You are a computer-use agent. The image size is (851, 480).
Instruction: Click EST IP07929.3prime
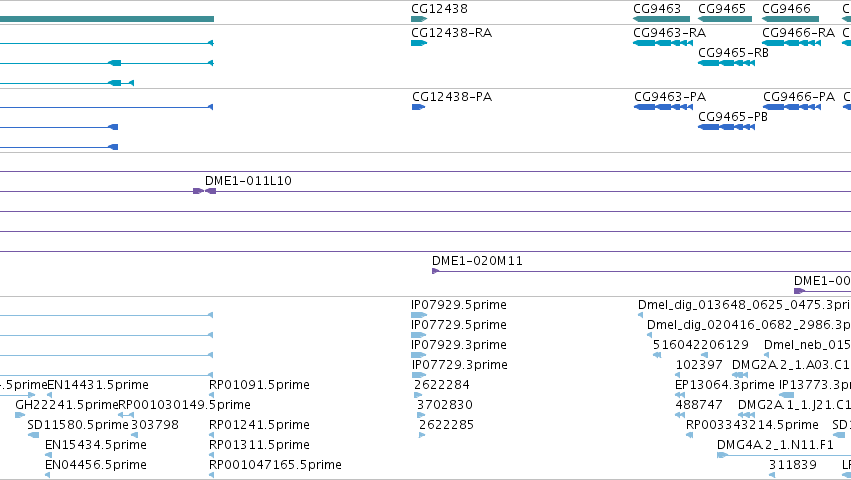(x=418, y=355)
